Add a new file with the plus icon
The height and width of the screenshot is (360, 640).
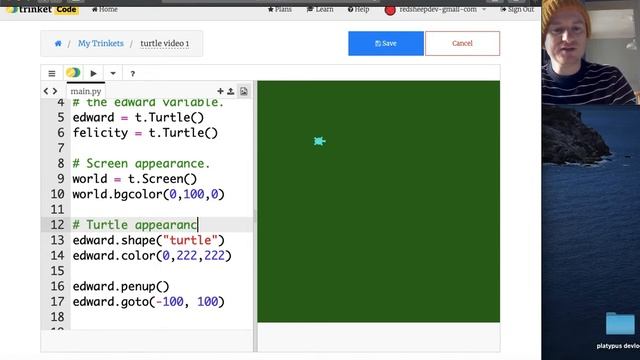point(220,91)
